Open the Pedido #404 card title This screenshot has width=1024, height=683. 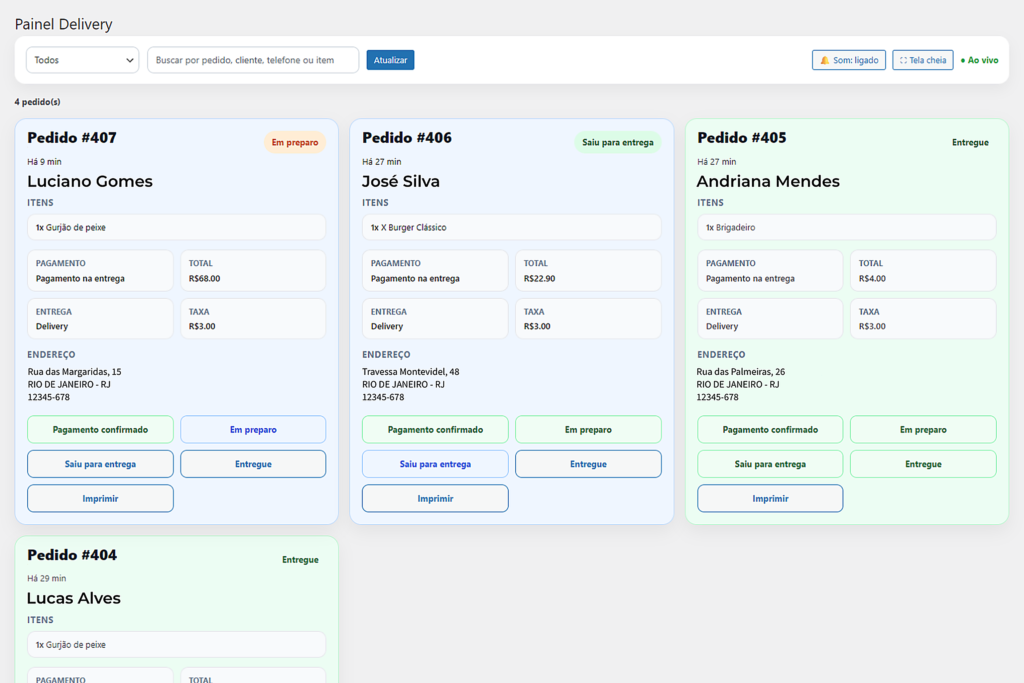click(72, 555)
